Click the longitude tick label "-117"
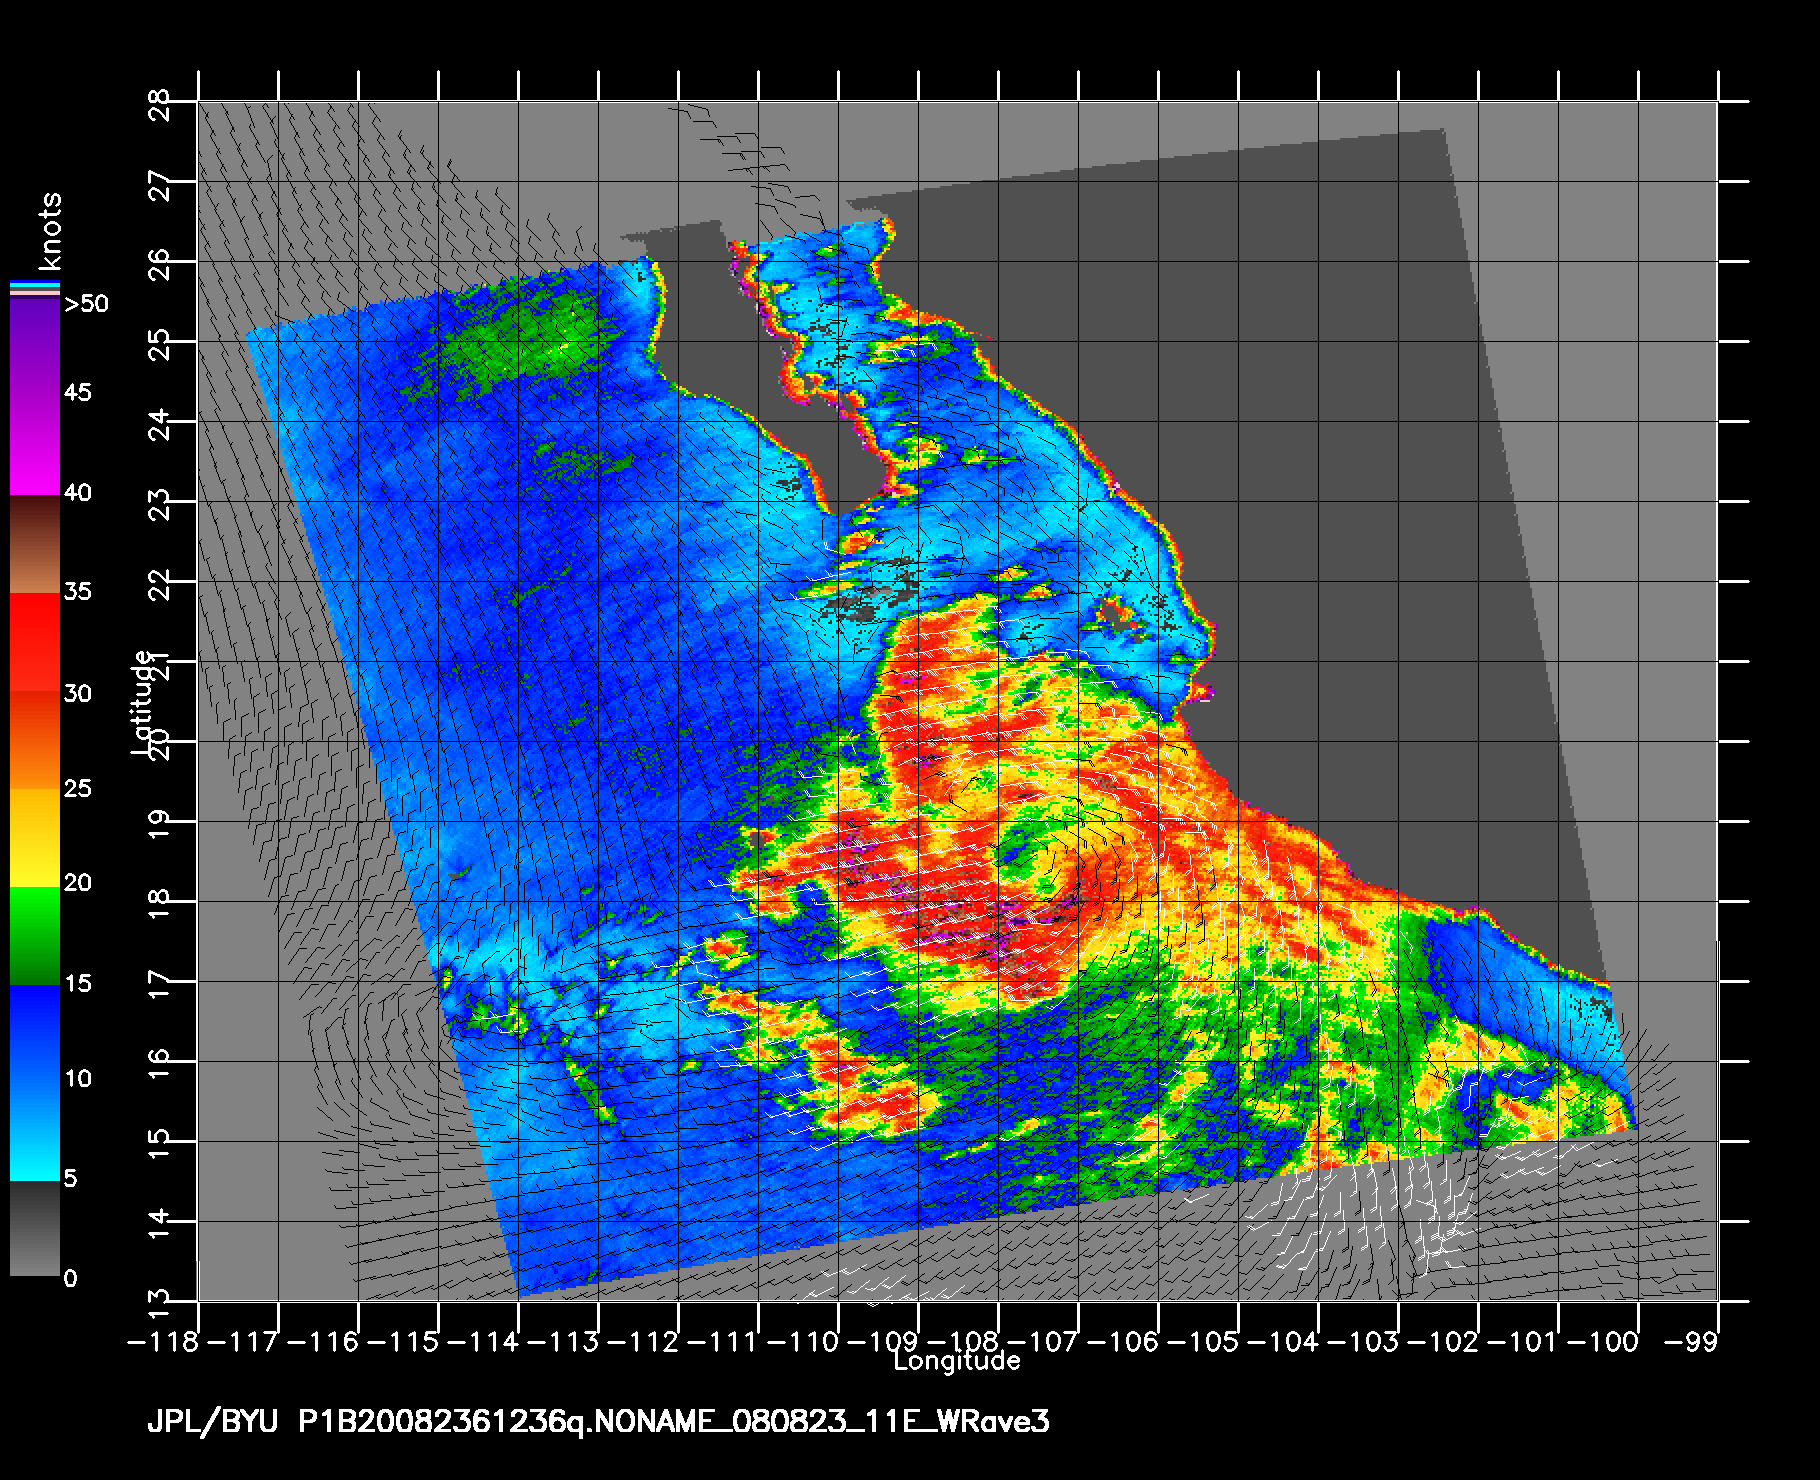1820x1480 pixels. coord(244,1341)
